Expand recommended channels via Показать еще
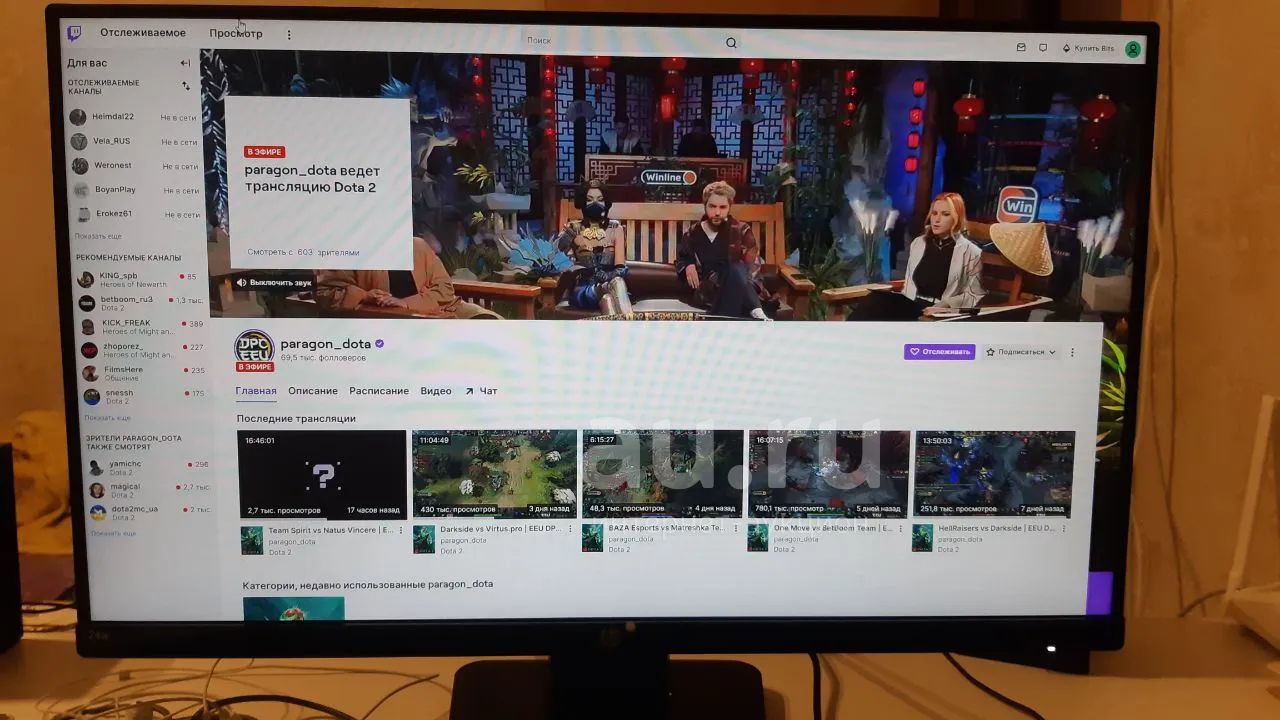The width and height of the screenshot is (1280, 720). pyautogui.click(x=107, y=418)
